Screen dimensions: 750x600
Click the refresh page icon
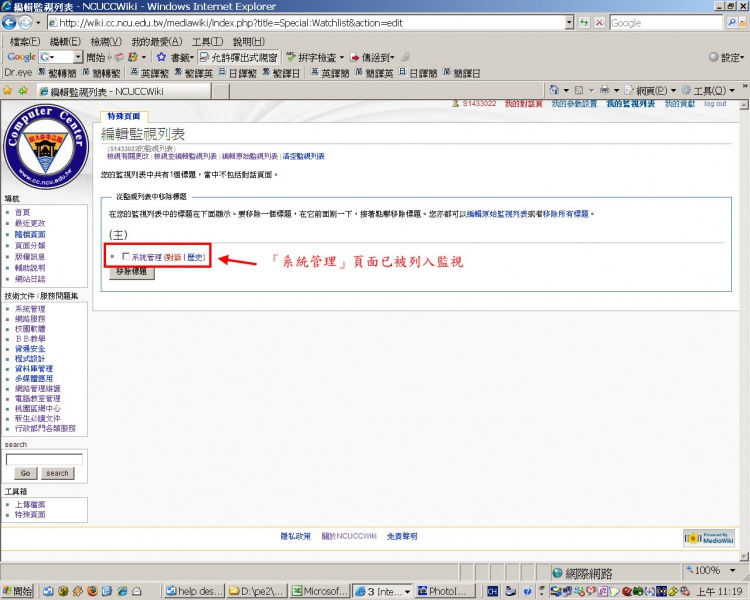click(584, 22)
